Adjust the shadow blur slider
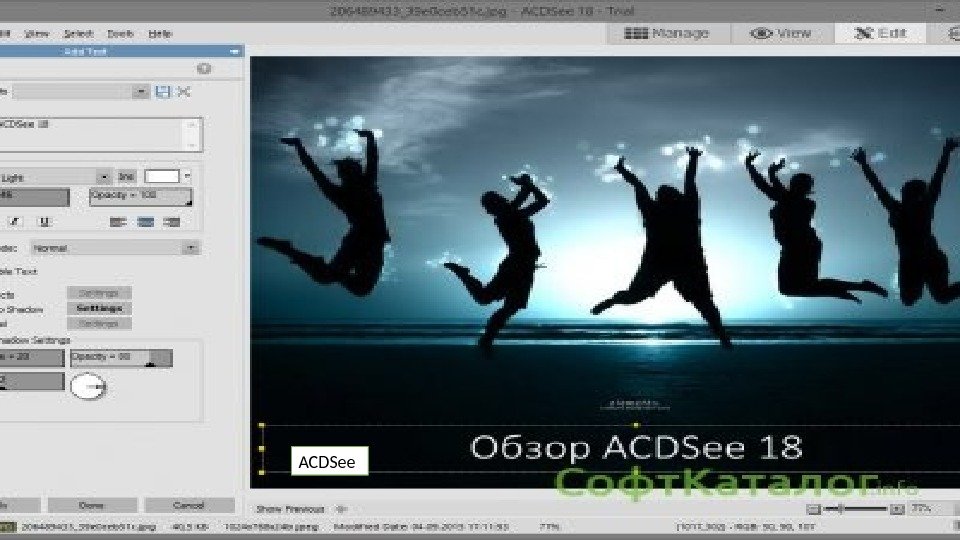 pyautogui.click(x=32, y=381)
